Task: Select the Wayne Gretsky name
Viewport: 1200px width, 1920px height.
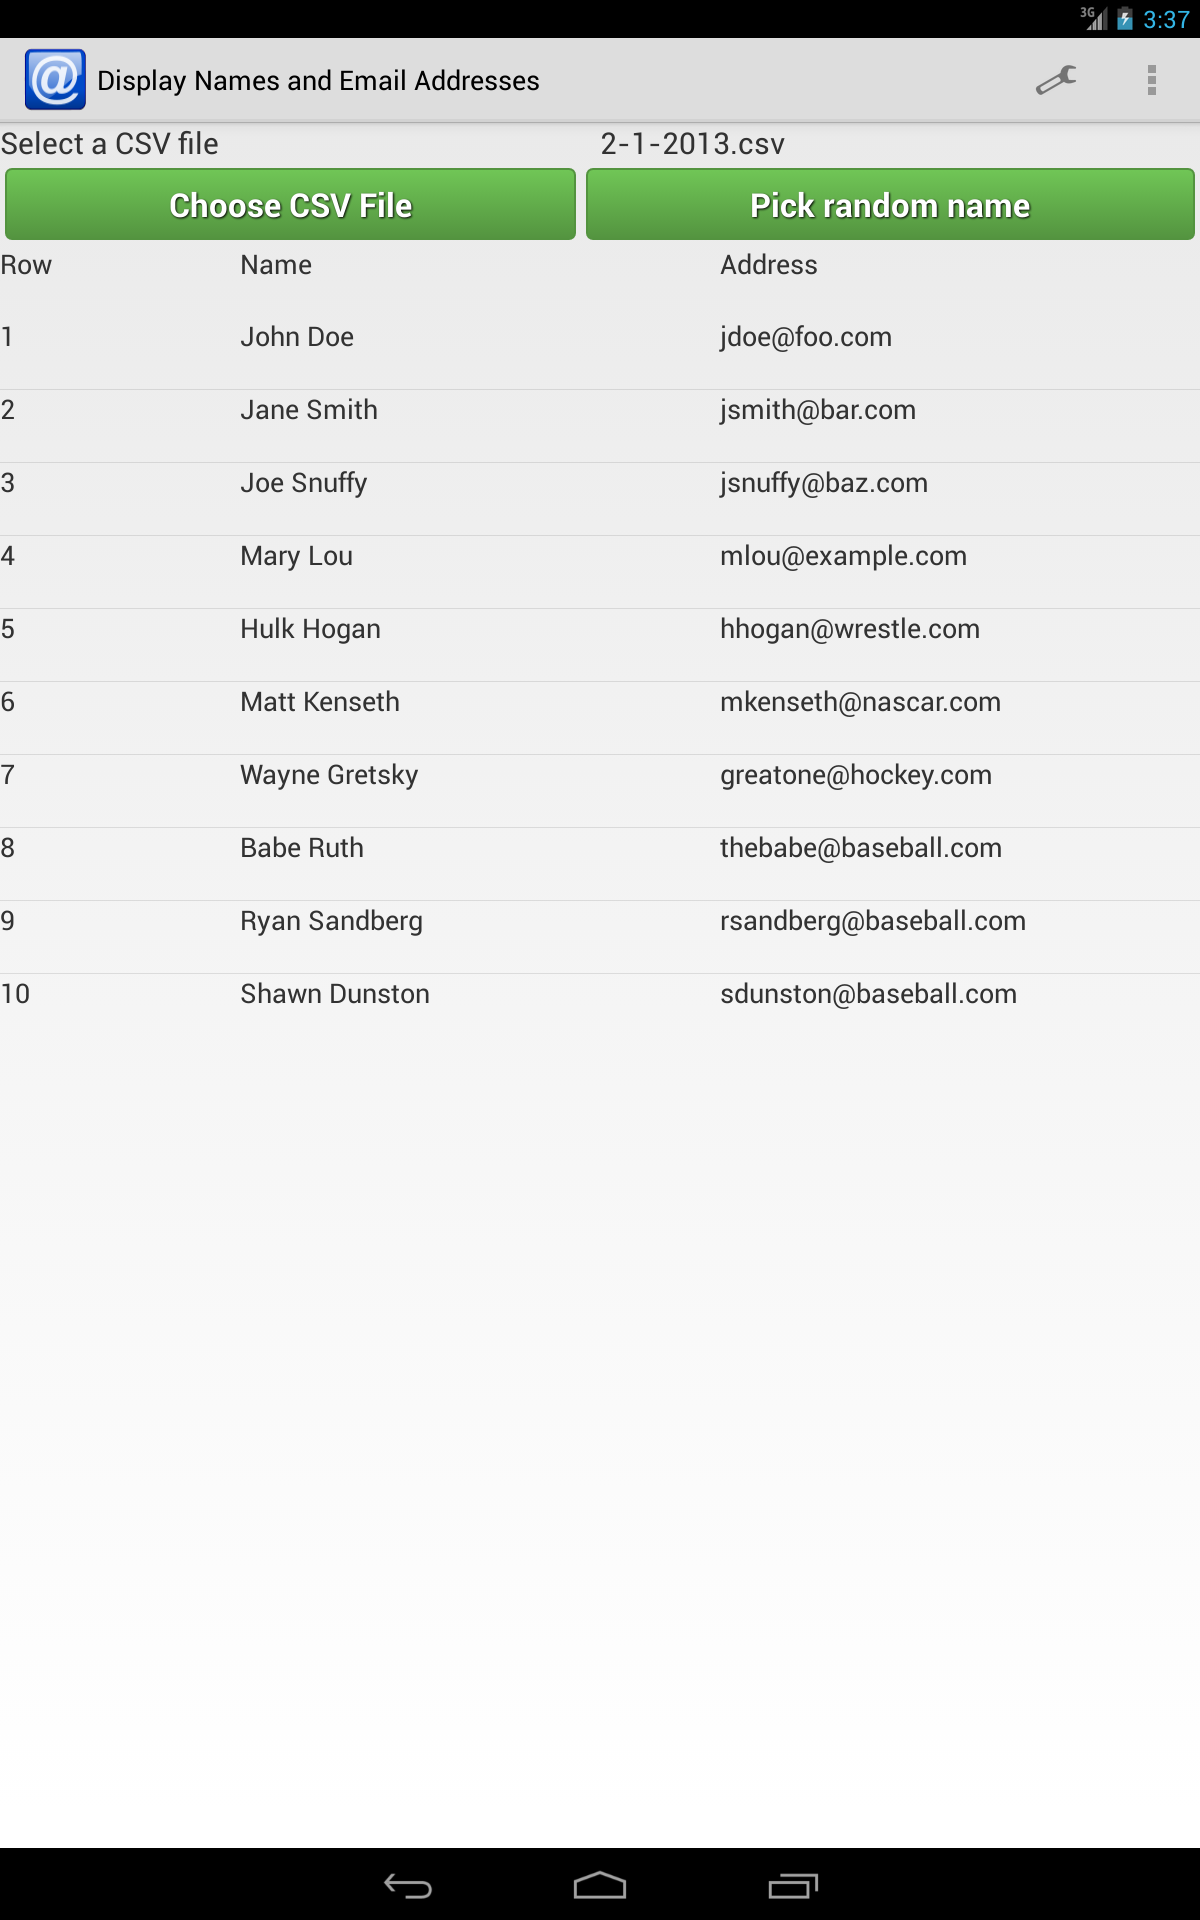Action: click(329, 775)
